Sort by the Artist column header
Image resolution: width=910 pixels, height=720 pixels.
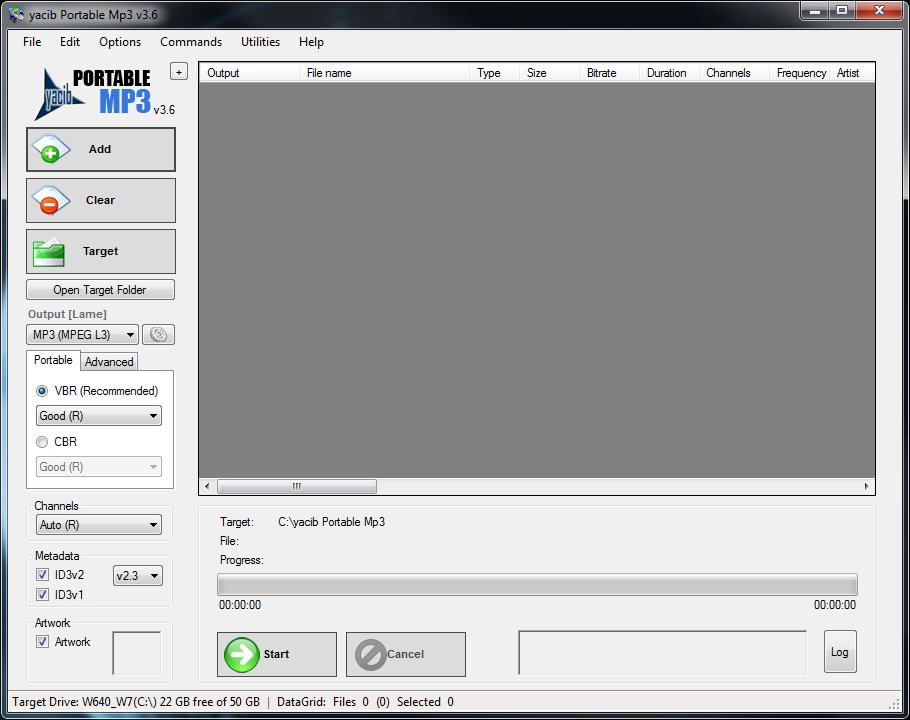coord(852,73)
